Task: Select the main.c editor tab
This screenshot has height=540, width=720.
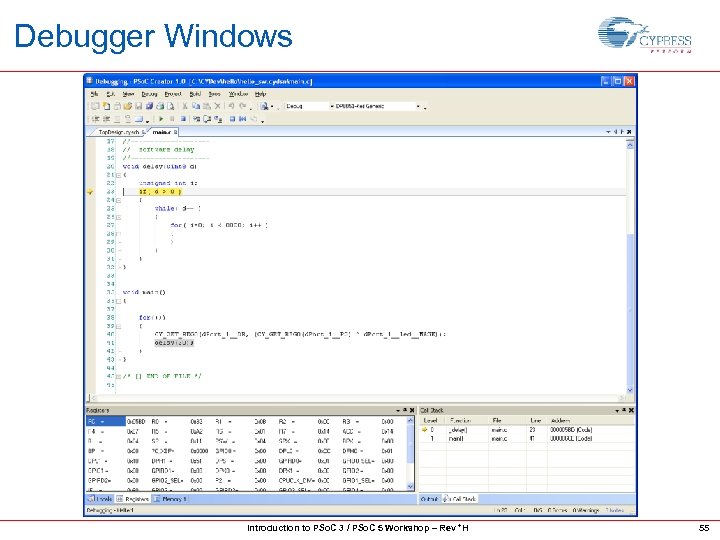Action: point(164,132)
